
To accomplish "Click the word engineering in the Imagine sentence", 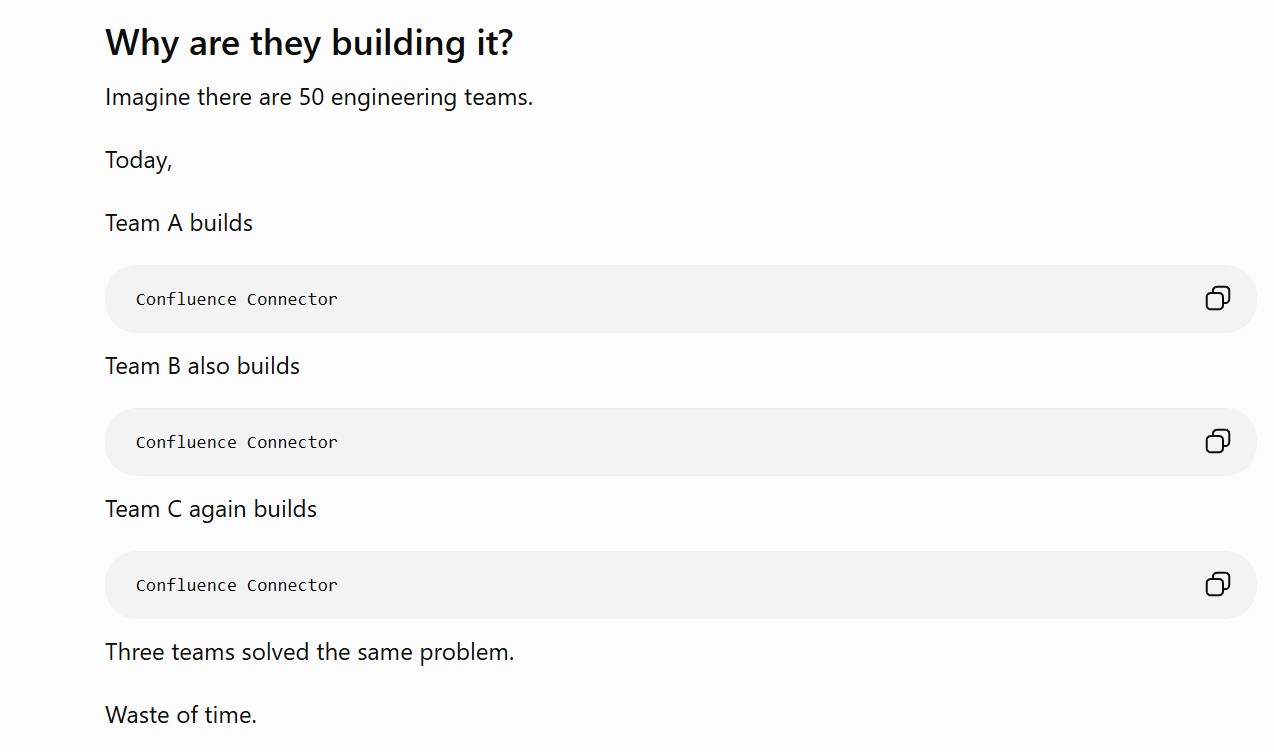I will 394,99.
